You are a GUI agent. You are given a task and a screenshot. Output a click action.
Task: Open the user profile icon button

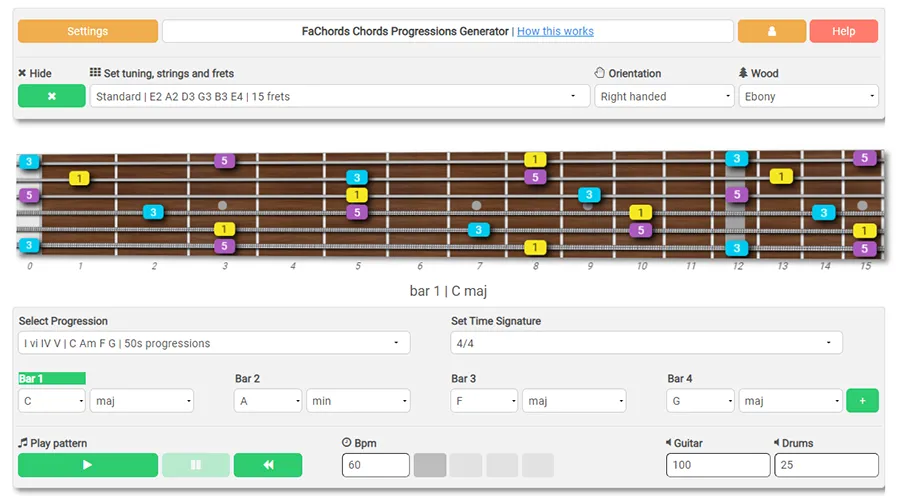click(771, 31)
